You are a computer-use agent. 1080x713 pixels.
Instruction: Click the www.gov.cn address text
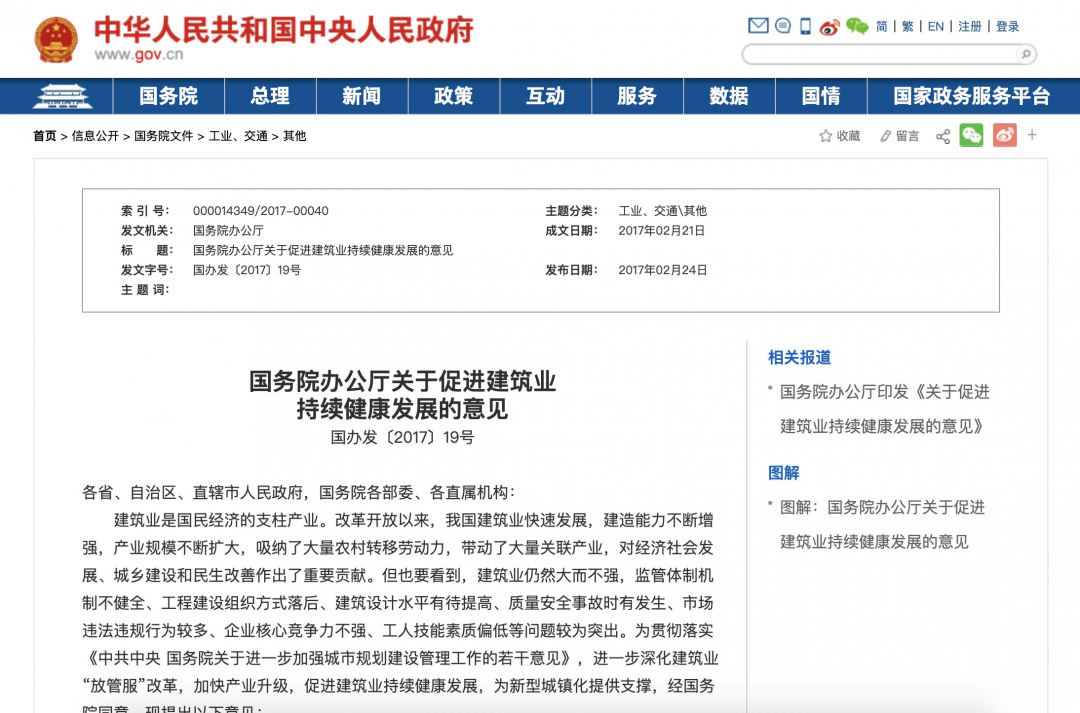coord(138,54)
